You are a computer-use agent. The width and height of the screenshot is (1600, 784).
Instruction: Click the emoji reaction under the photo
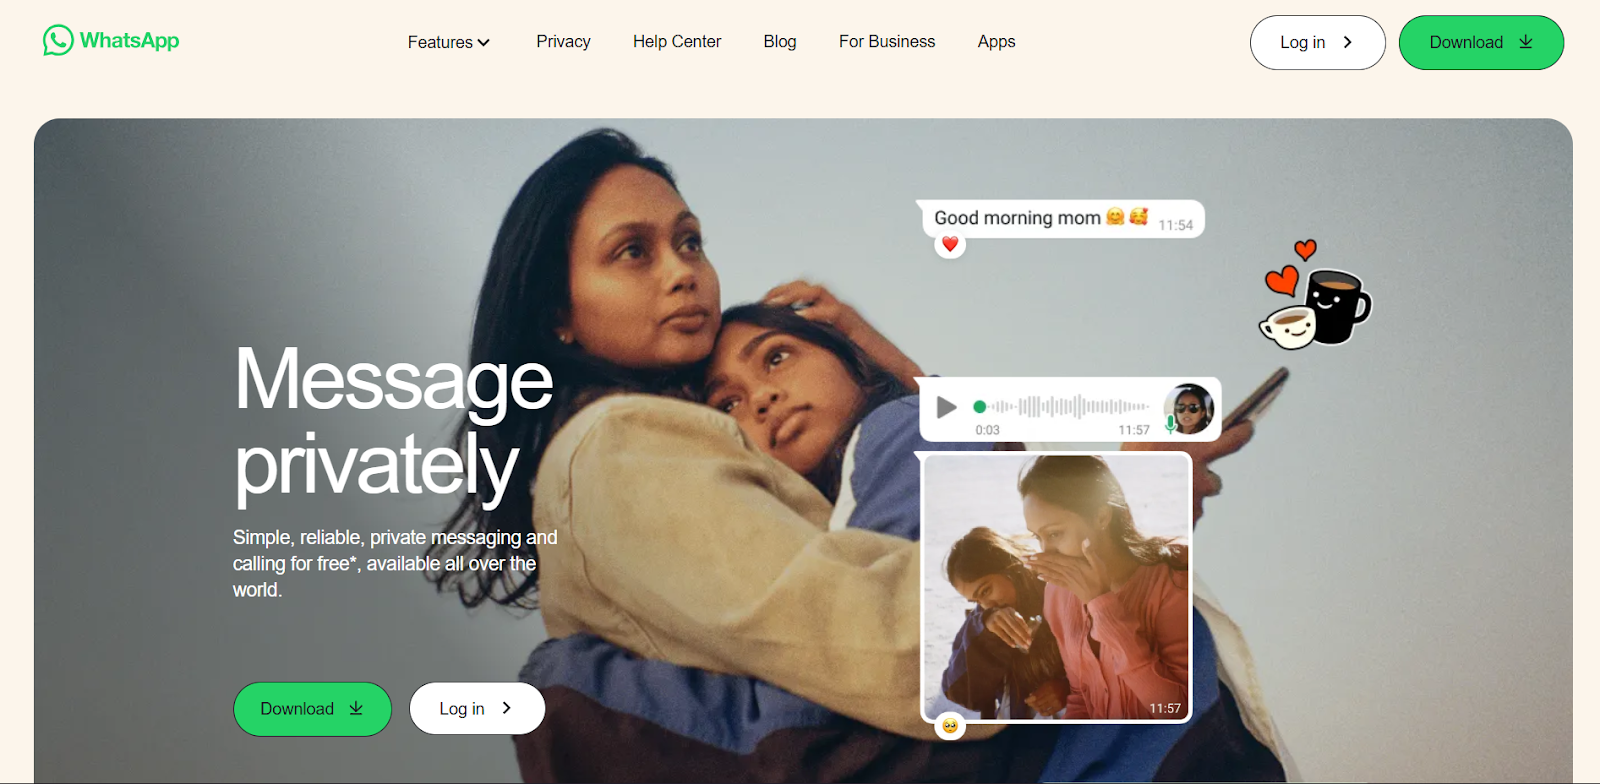tap(950, 726)
